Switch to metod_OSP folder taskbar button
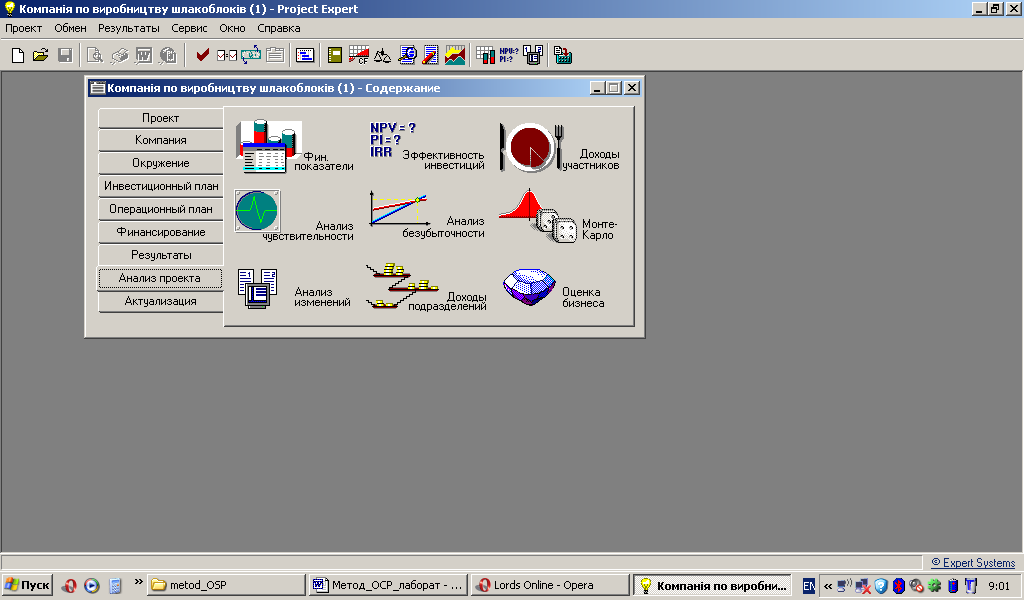The width and height of the screenshot is (1024, 600). point(226,585)
